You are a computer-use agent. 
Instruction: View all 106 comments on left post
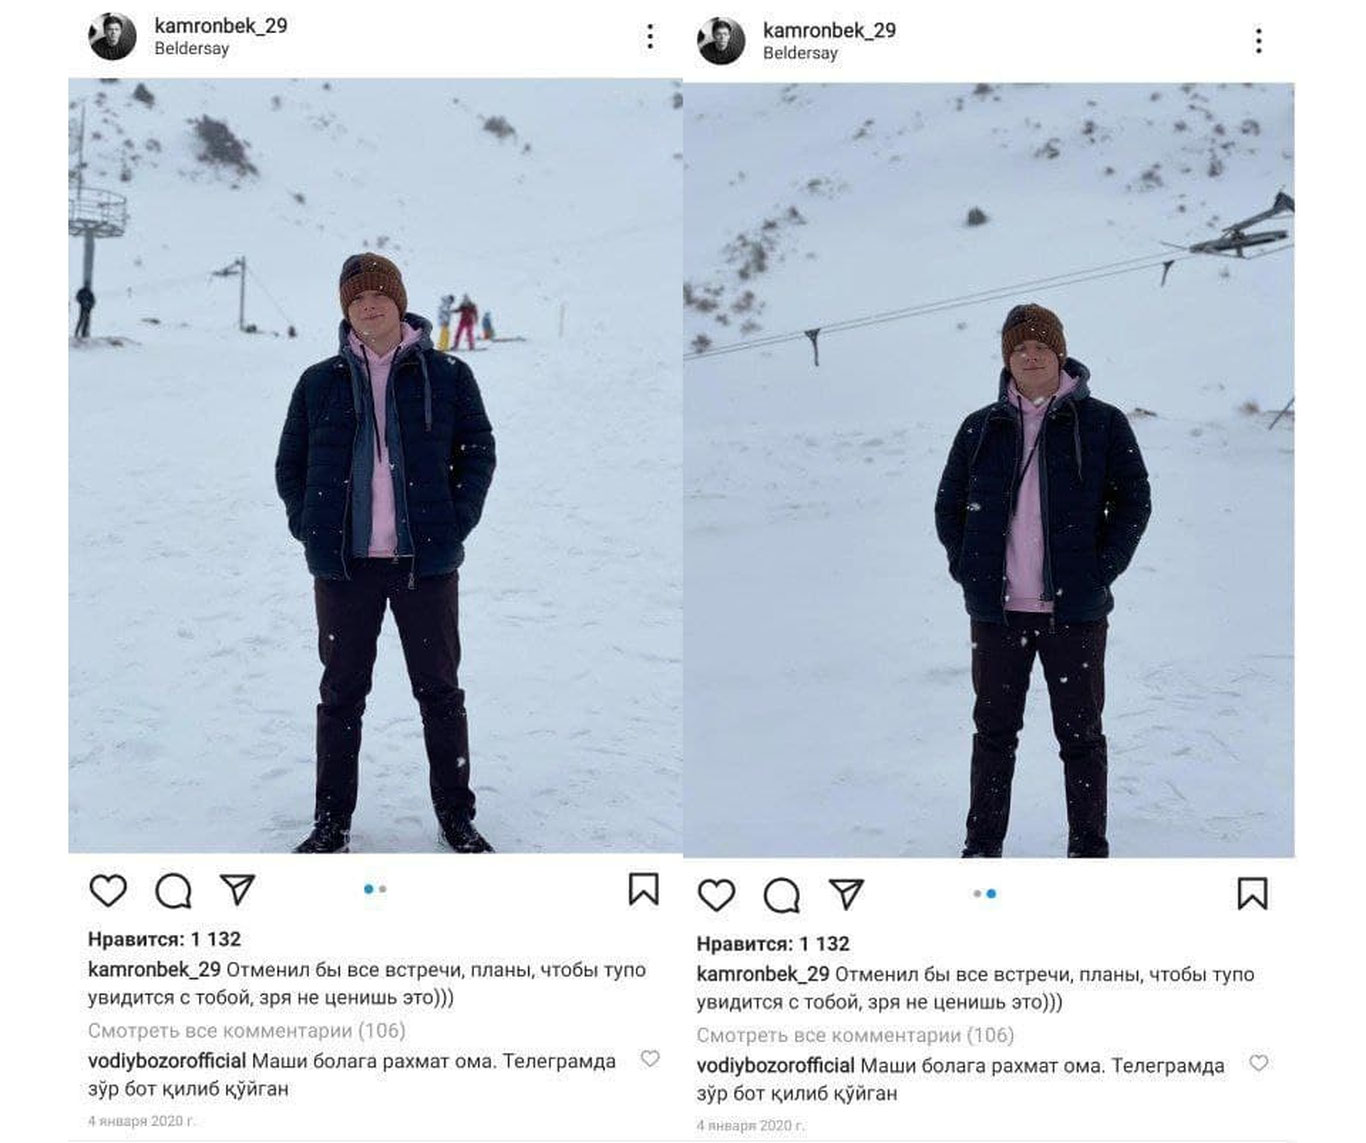click(x=246, y=1030)
